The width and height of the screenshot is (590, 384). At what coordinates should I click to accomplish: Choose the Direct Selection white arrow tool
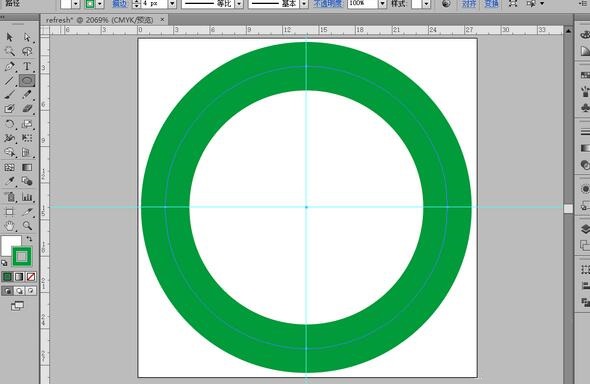[27, 37]
